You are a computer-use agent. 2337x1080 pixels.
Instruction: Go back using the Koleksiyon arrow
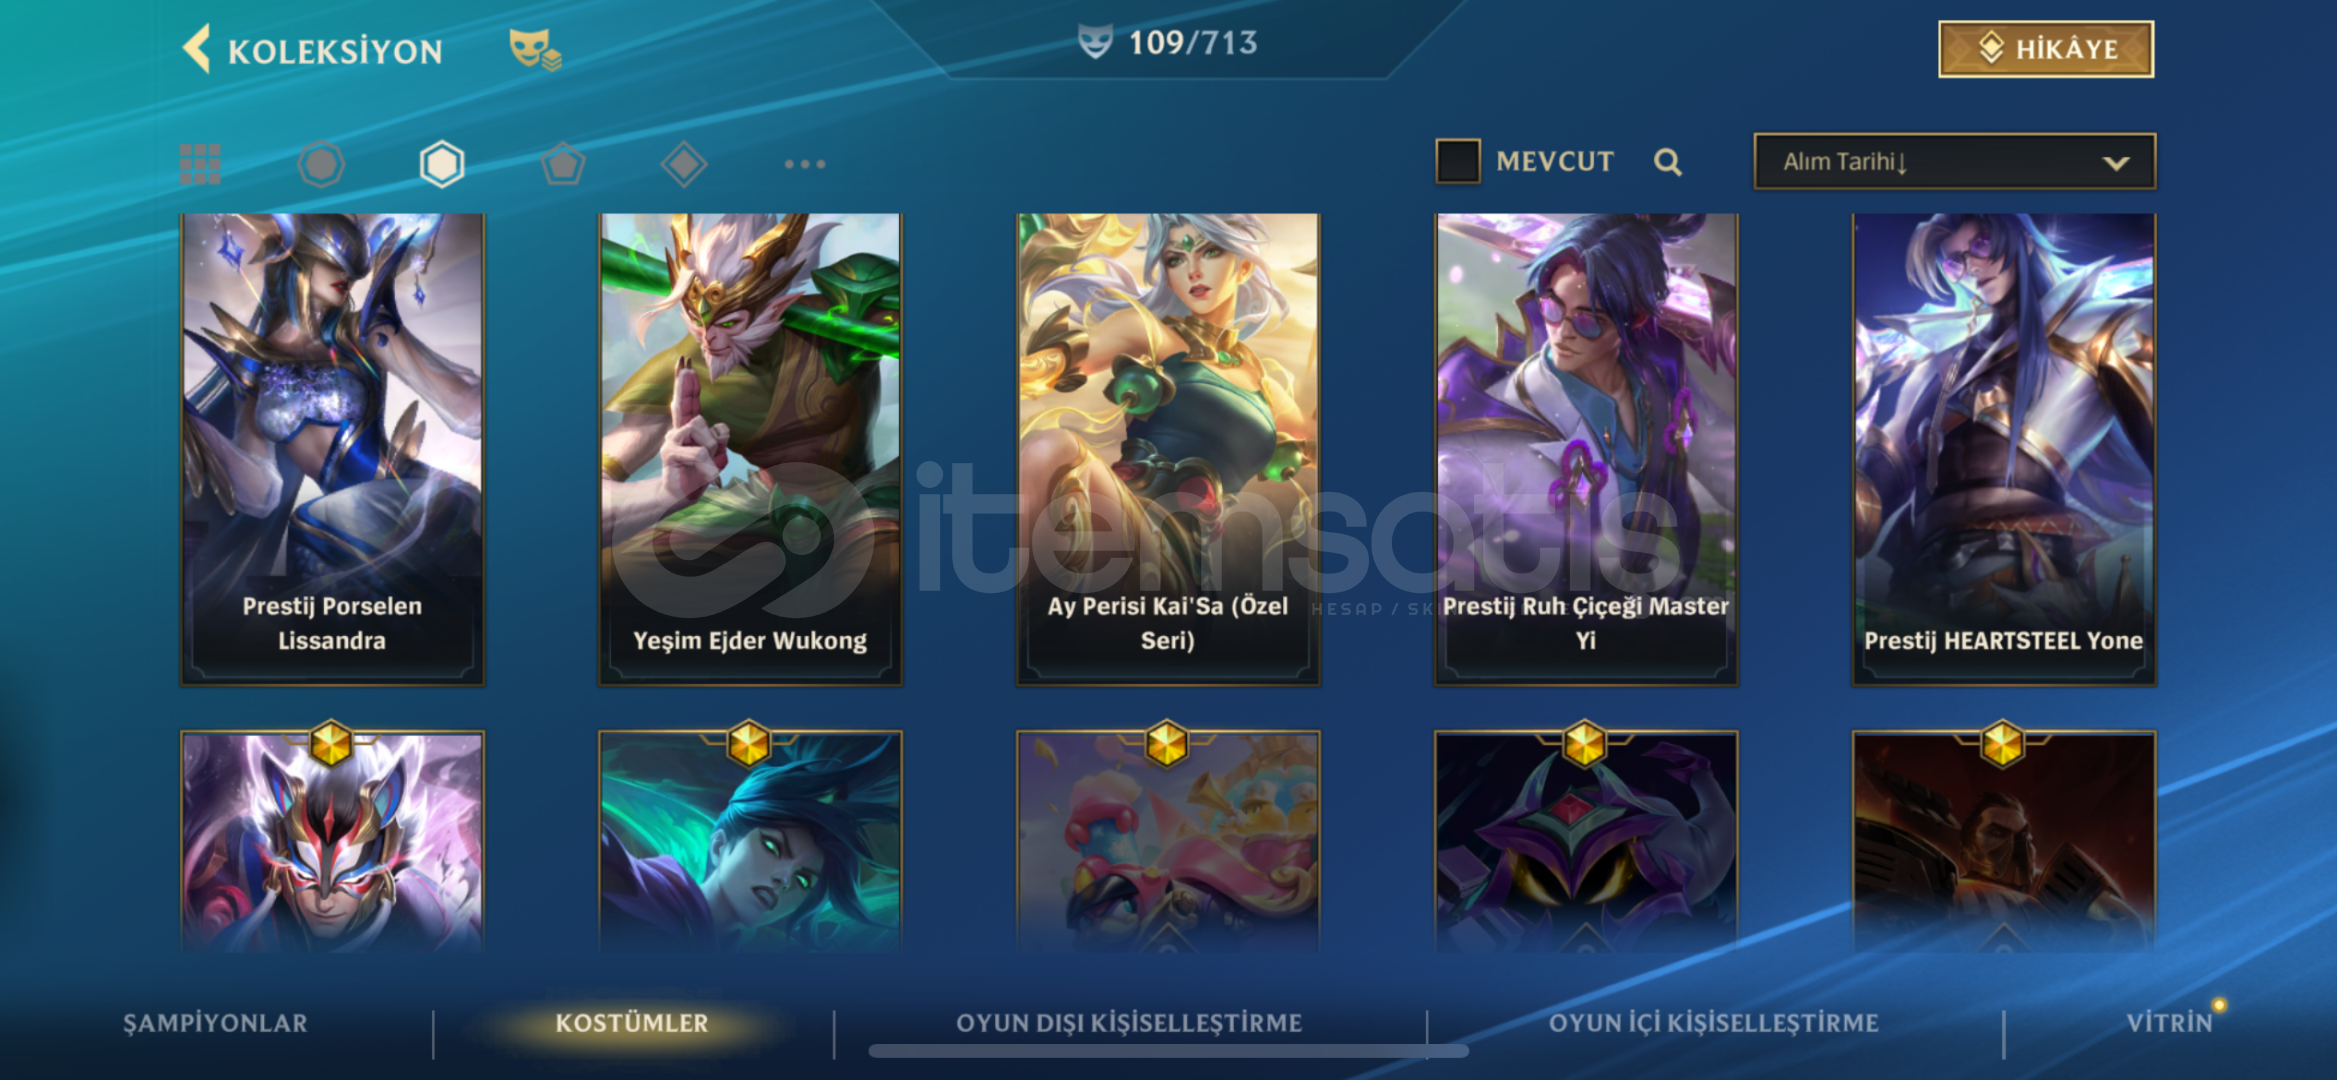(x=197, y=49)
